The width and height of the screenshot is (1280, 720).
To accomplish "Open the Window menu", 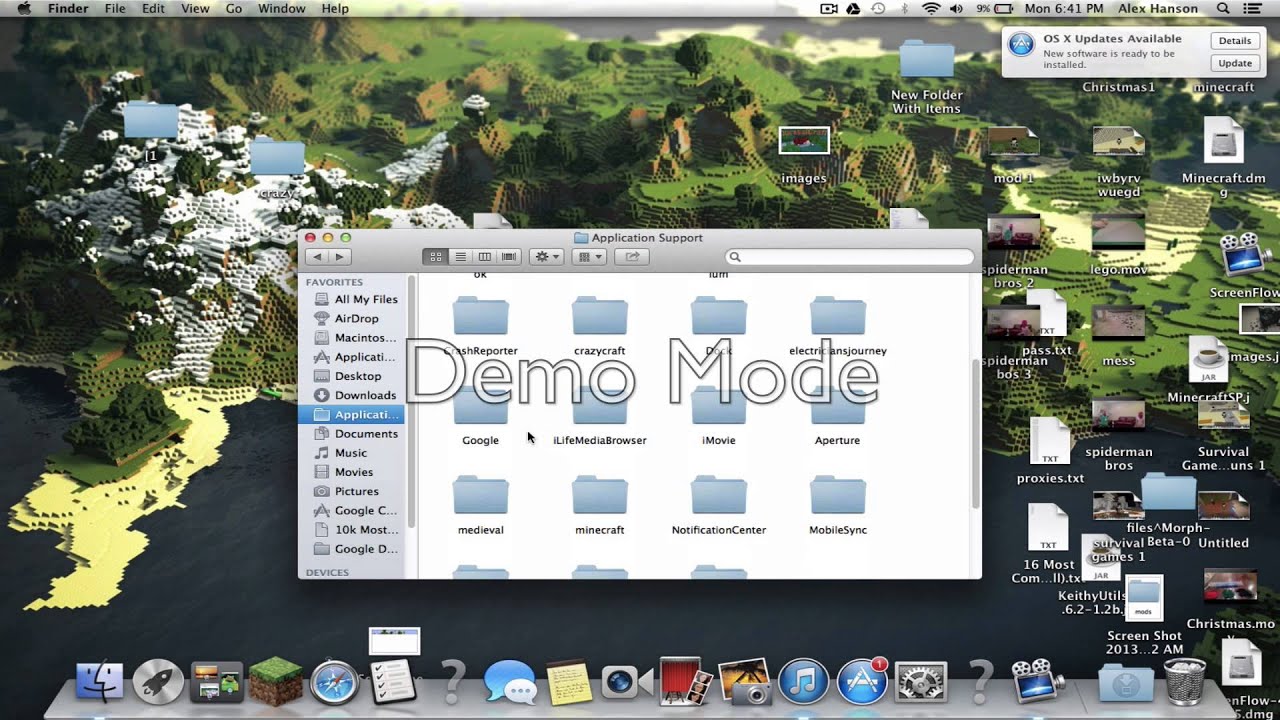I will coord(281,9).
